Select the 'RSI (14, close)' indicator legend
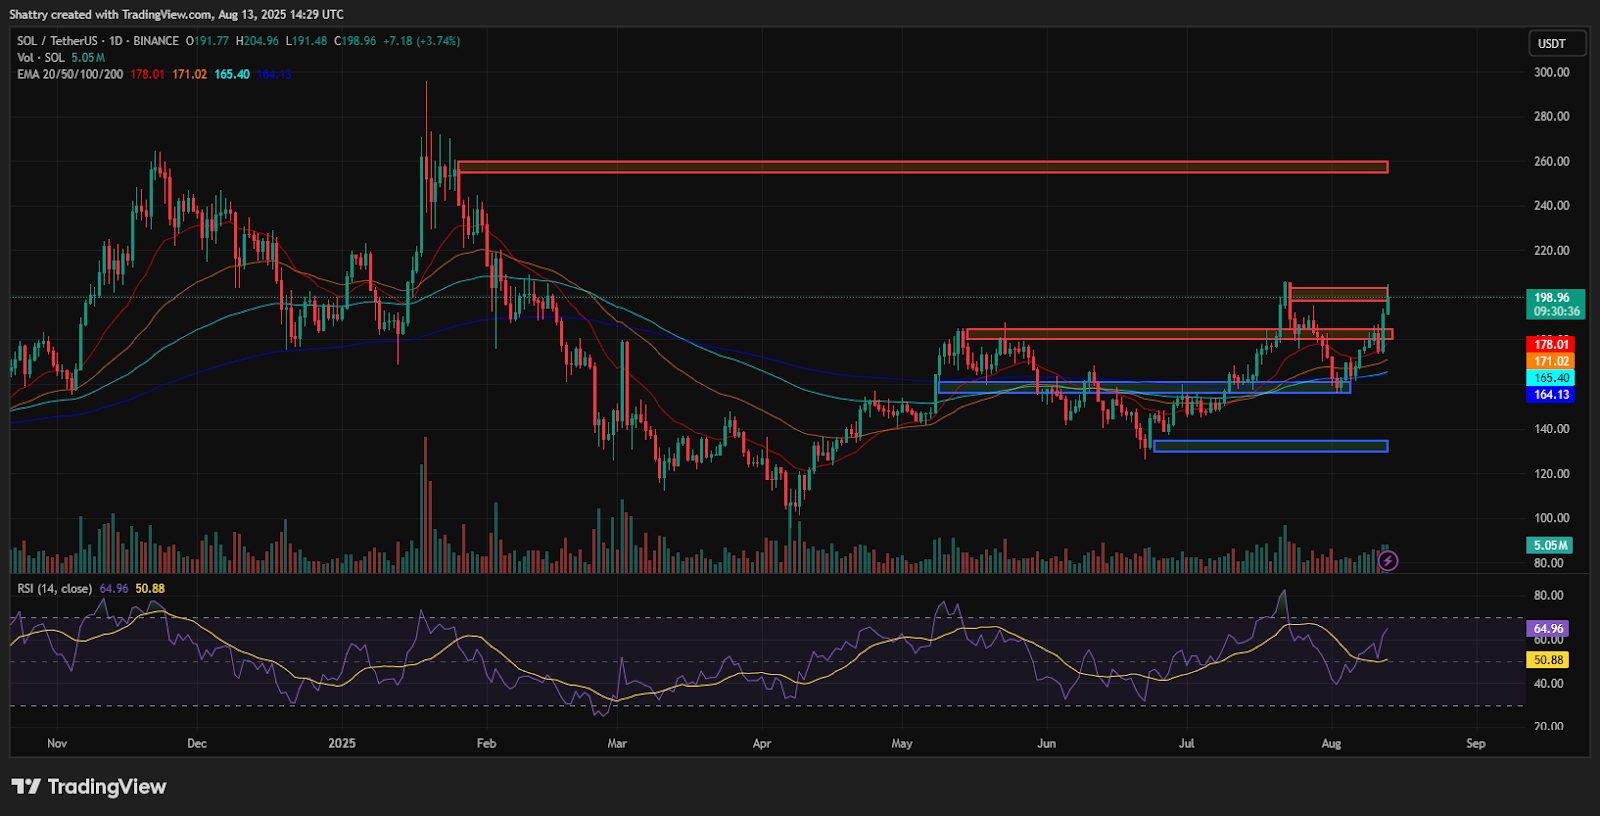The width and height of the screenshot is (1600, 816). [x=55, y=589]
